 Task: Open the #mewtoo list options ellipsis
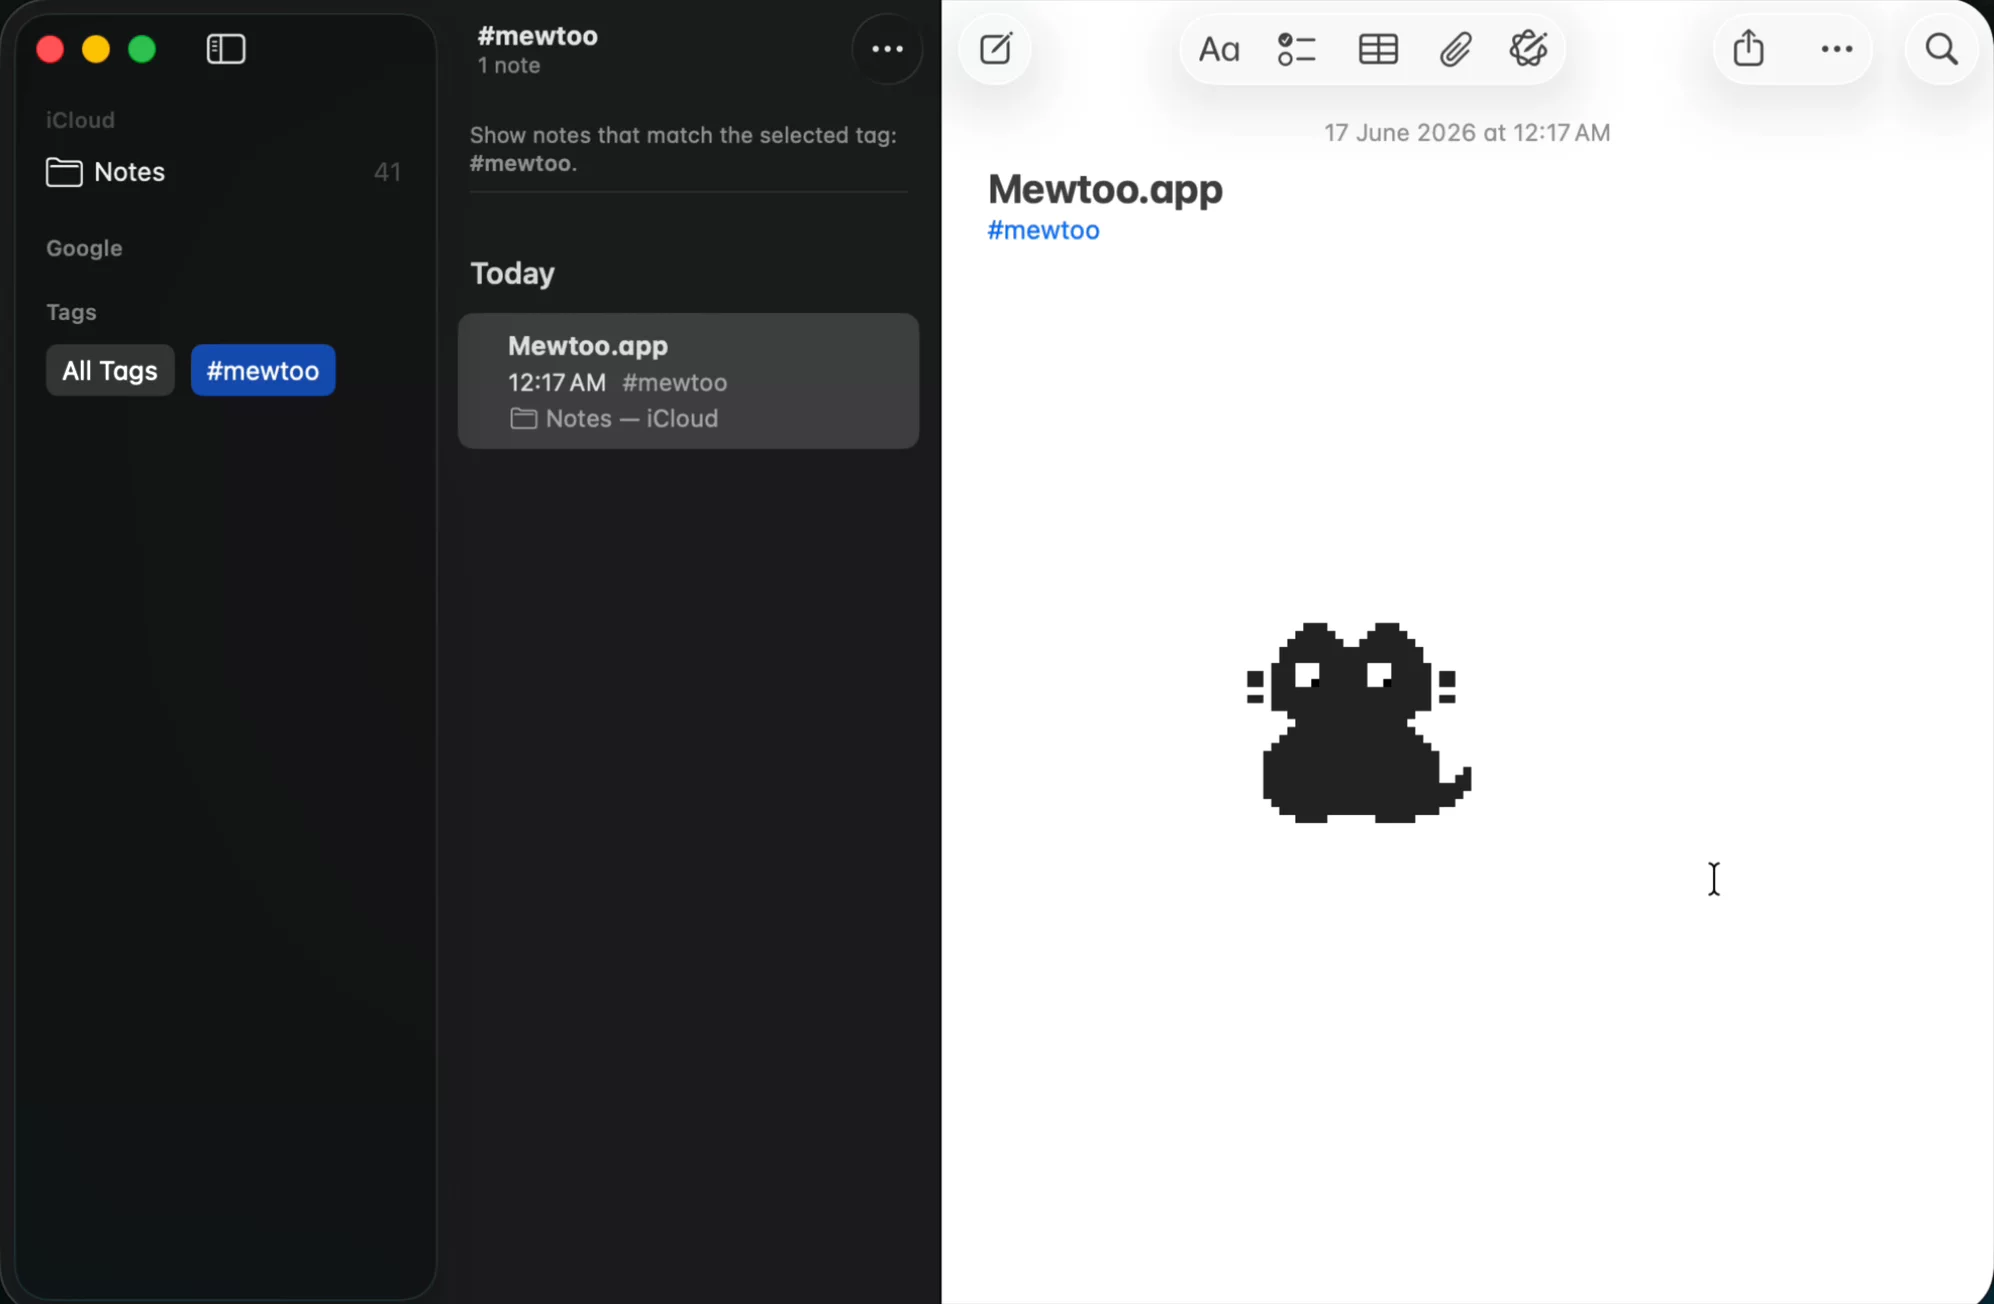tap(887, 49)
